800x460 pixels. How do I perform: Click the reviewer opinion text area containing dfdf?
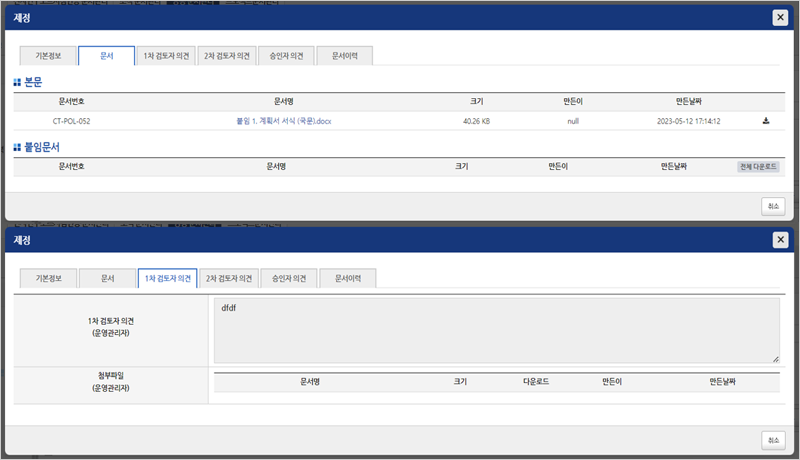click(496, 330)
